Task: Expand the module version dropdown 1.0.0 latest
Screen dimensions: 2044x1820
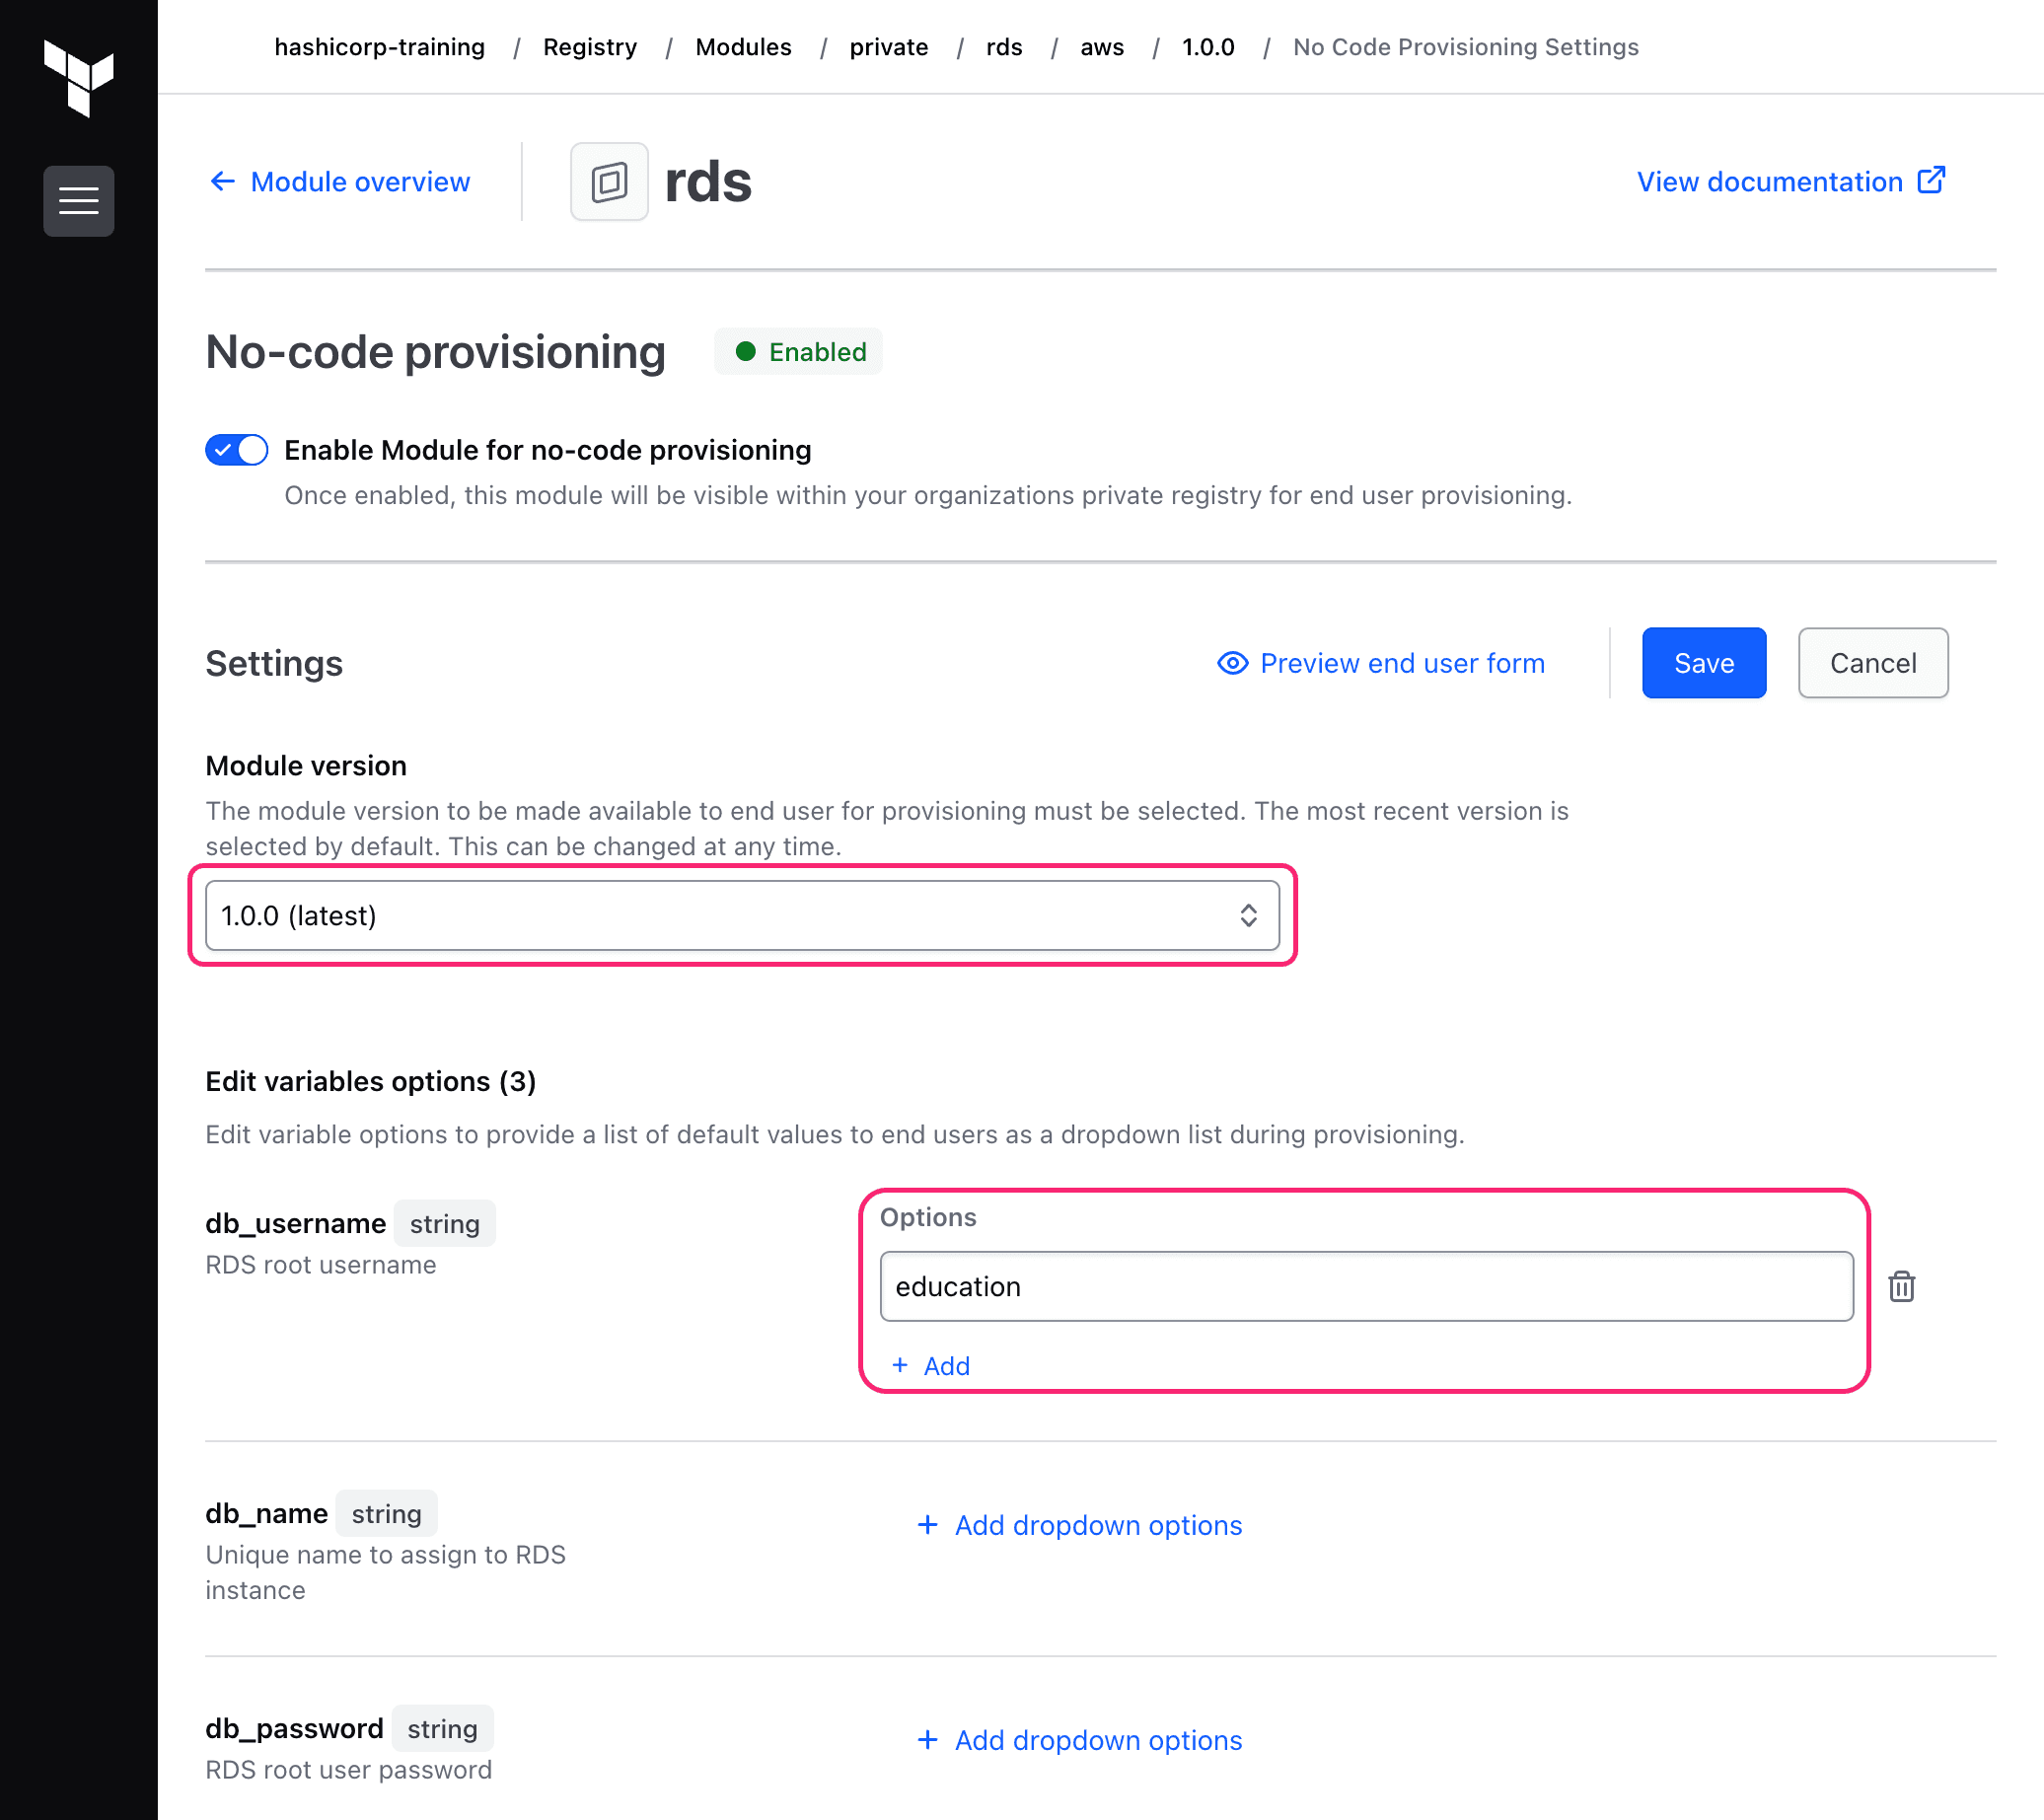Action: (x=738, y=913)
